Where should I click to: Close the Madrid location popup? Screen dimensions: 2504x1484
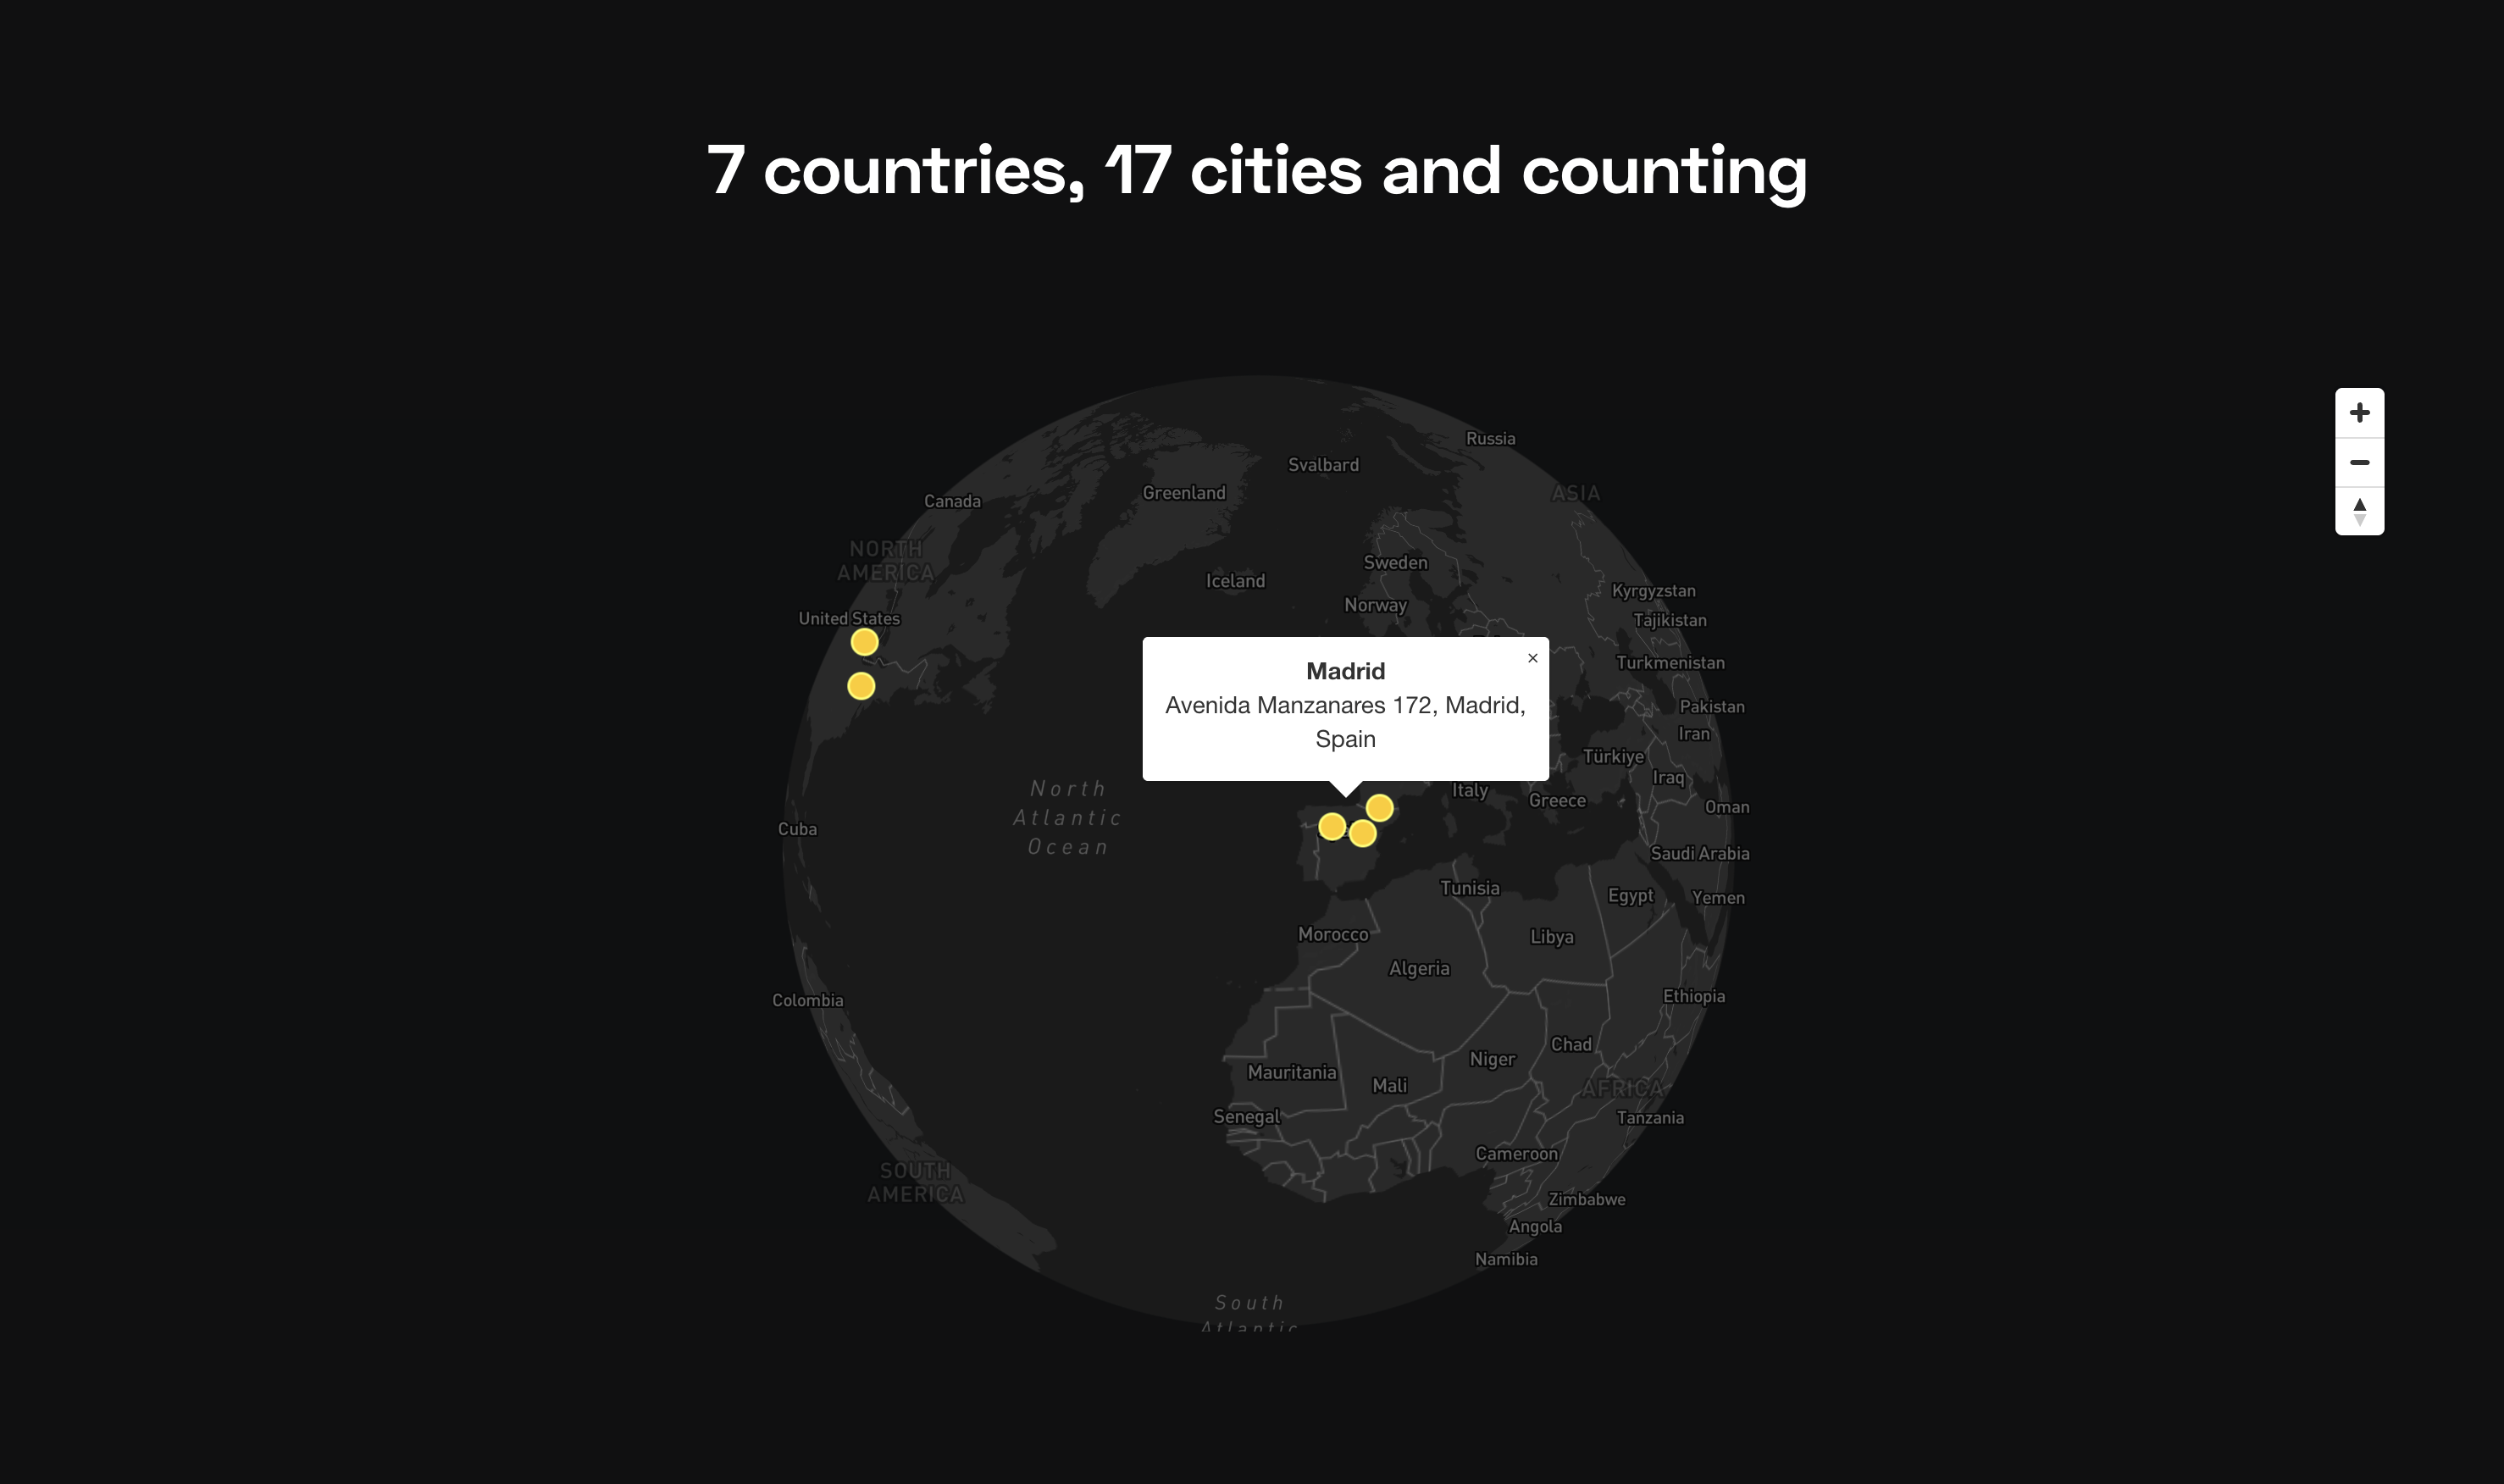click(1532, 658)
